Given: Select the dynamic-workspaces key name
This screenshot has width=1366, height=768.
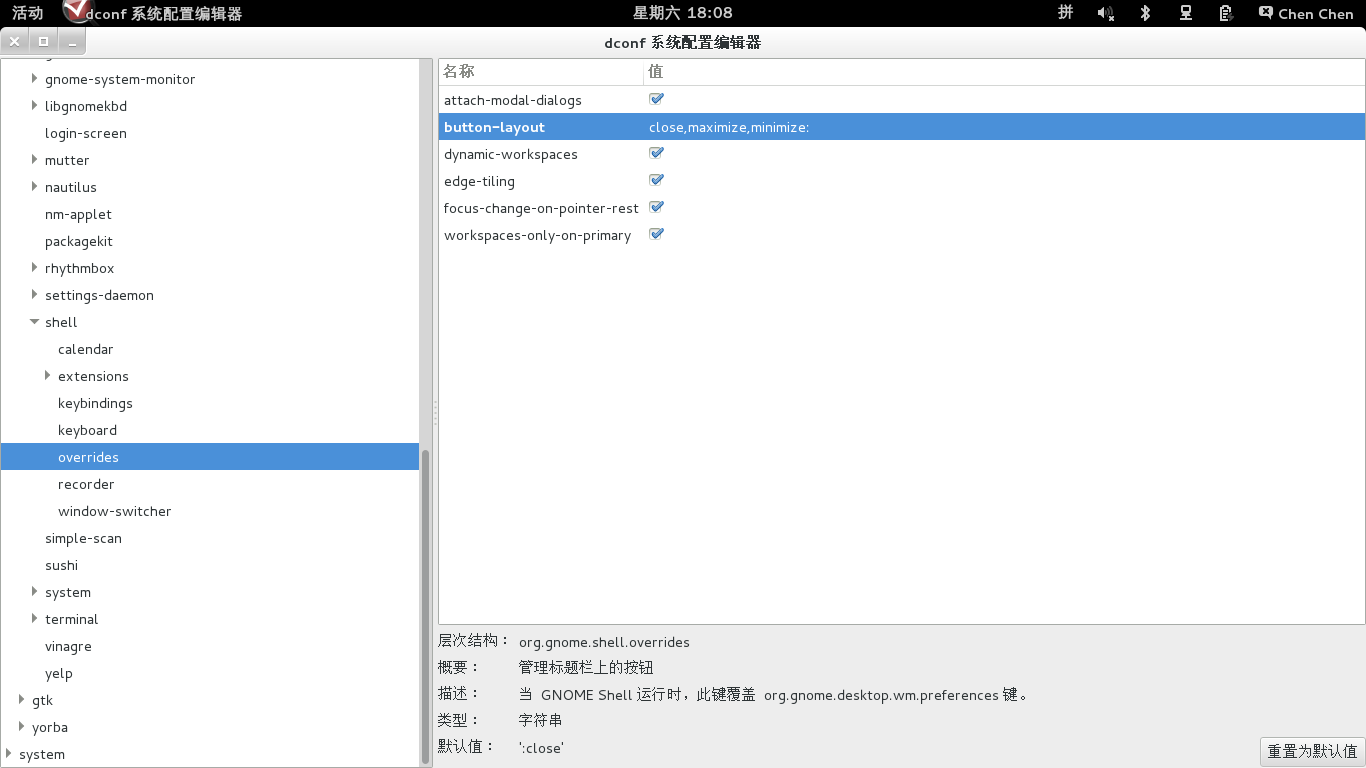Looking at the screenshot, I should (511, 154).
